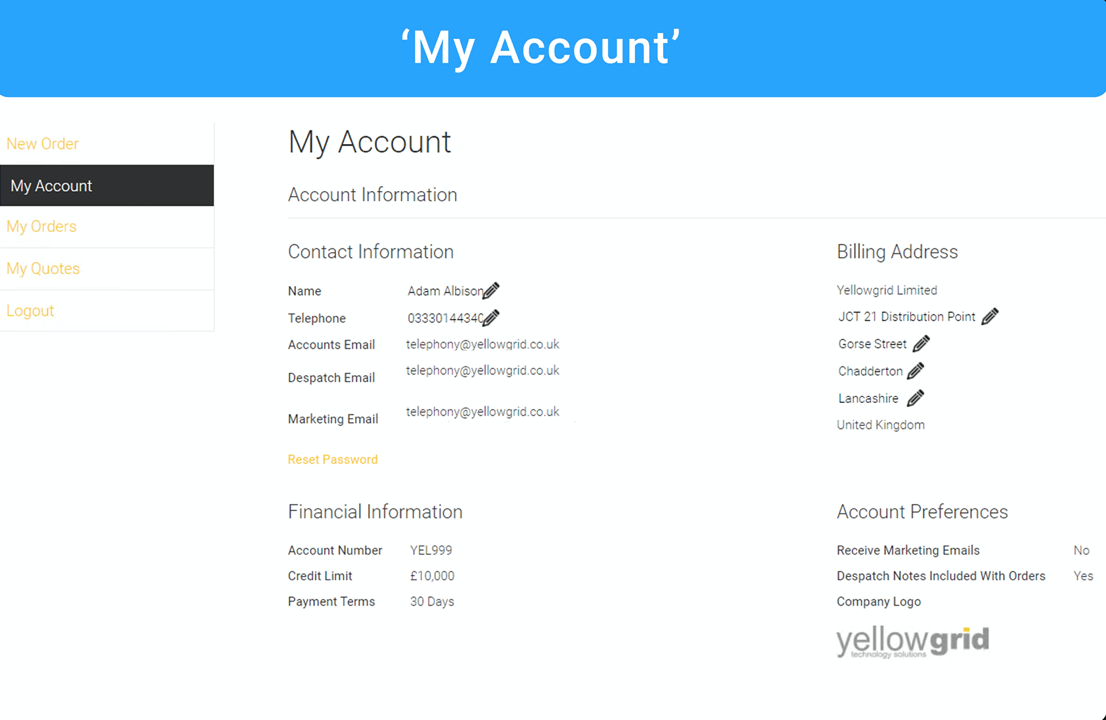Click the Reset Password link
Image resolution: width=1106 pixels, height=720 pixels.
pos(333,459)
